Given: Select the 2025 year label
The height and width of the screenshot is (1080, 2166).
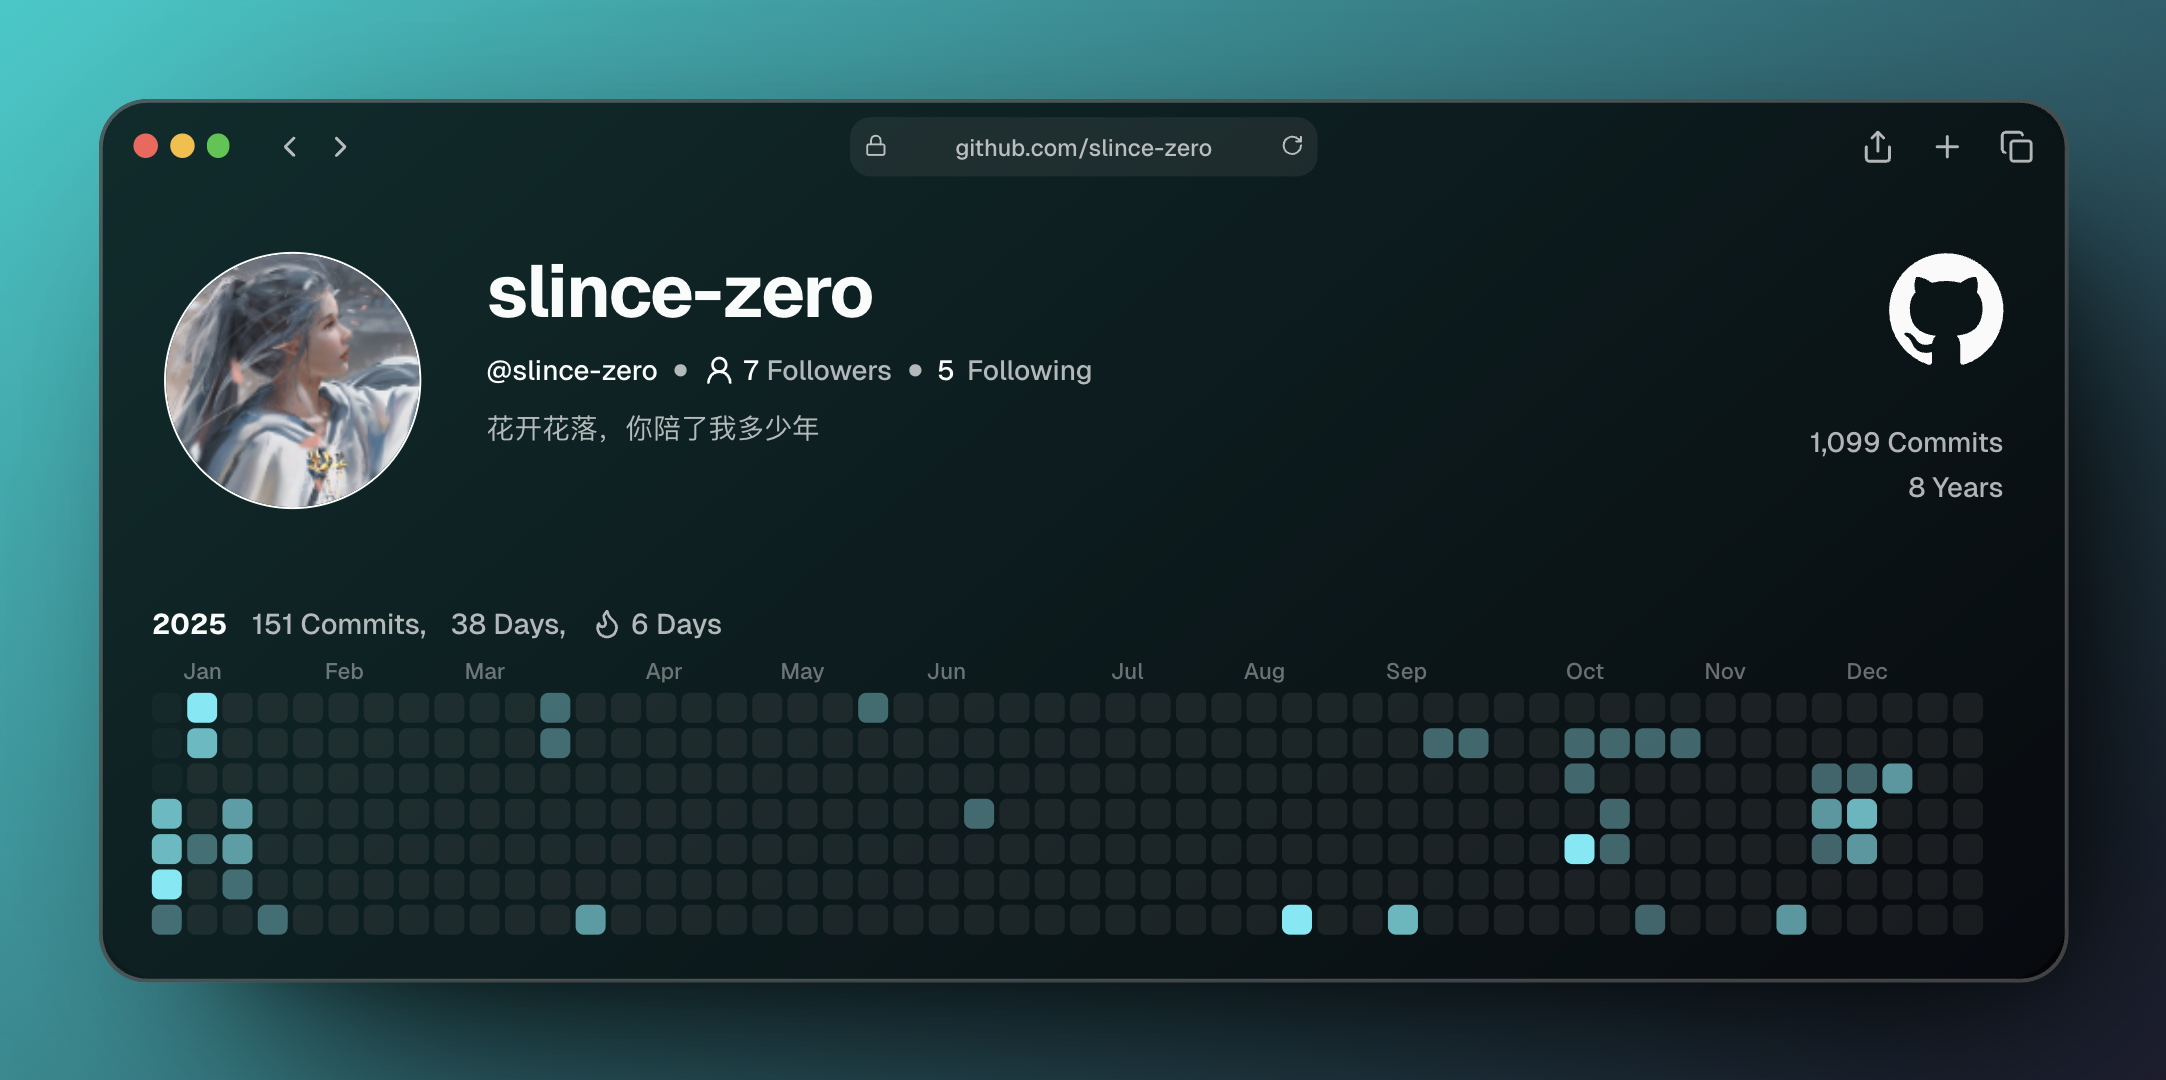Looking at the screenshot, I should click(189, 624).
